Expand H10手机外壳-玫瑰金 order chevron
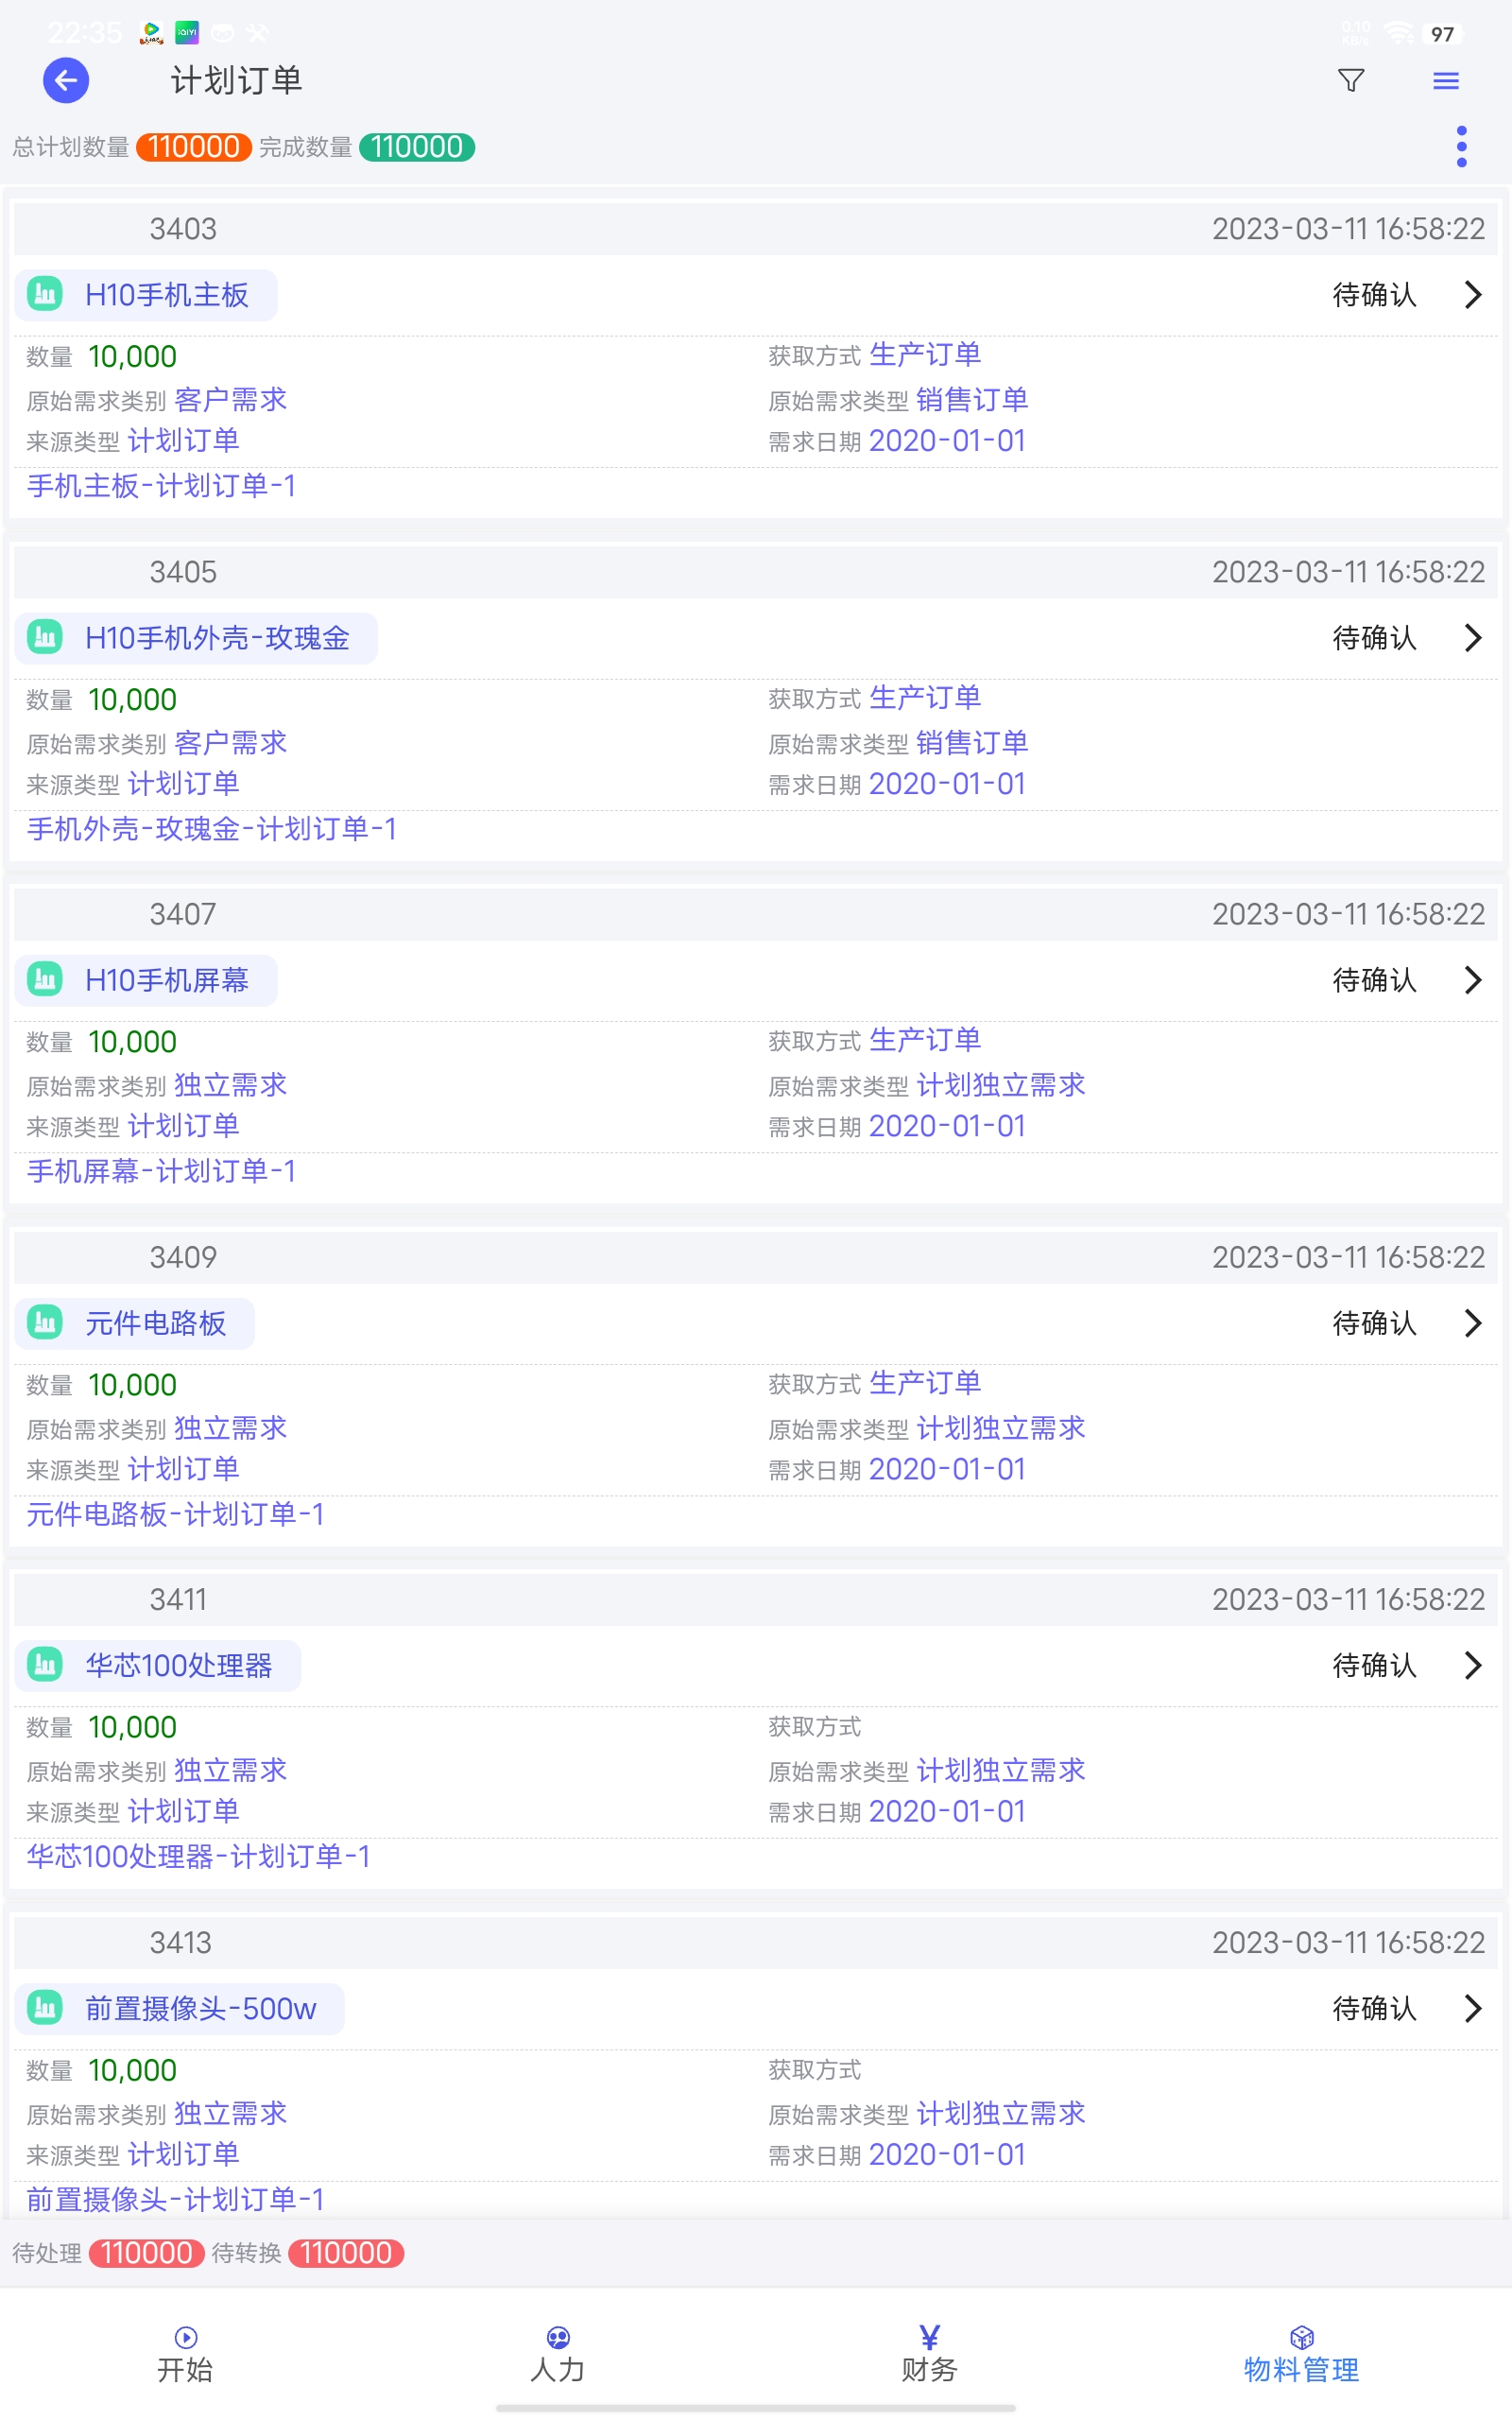Viewport: 1512px width, 2420px height. tap(1472, 638)
